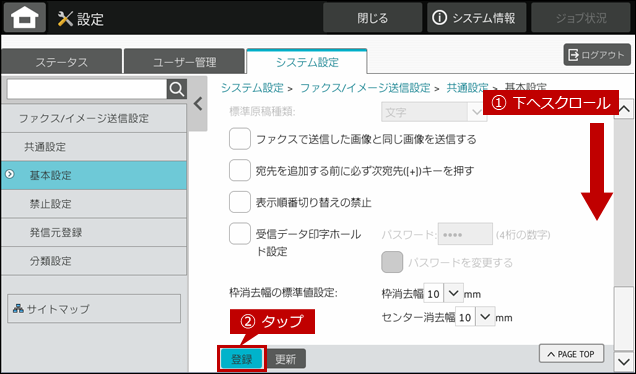Open 禁止設定 in the sidebar

tap(94, 204)
